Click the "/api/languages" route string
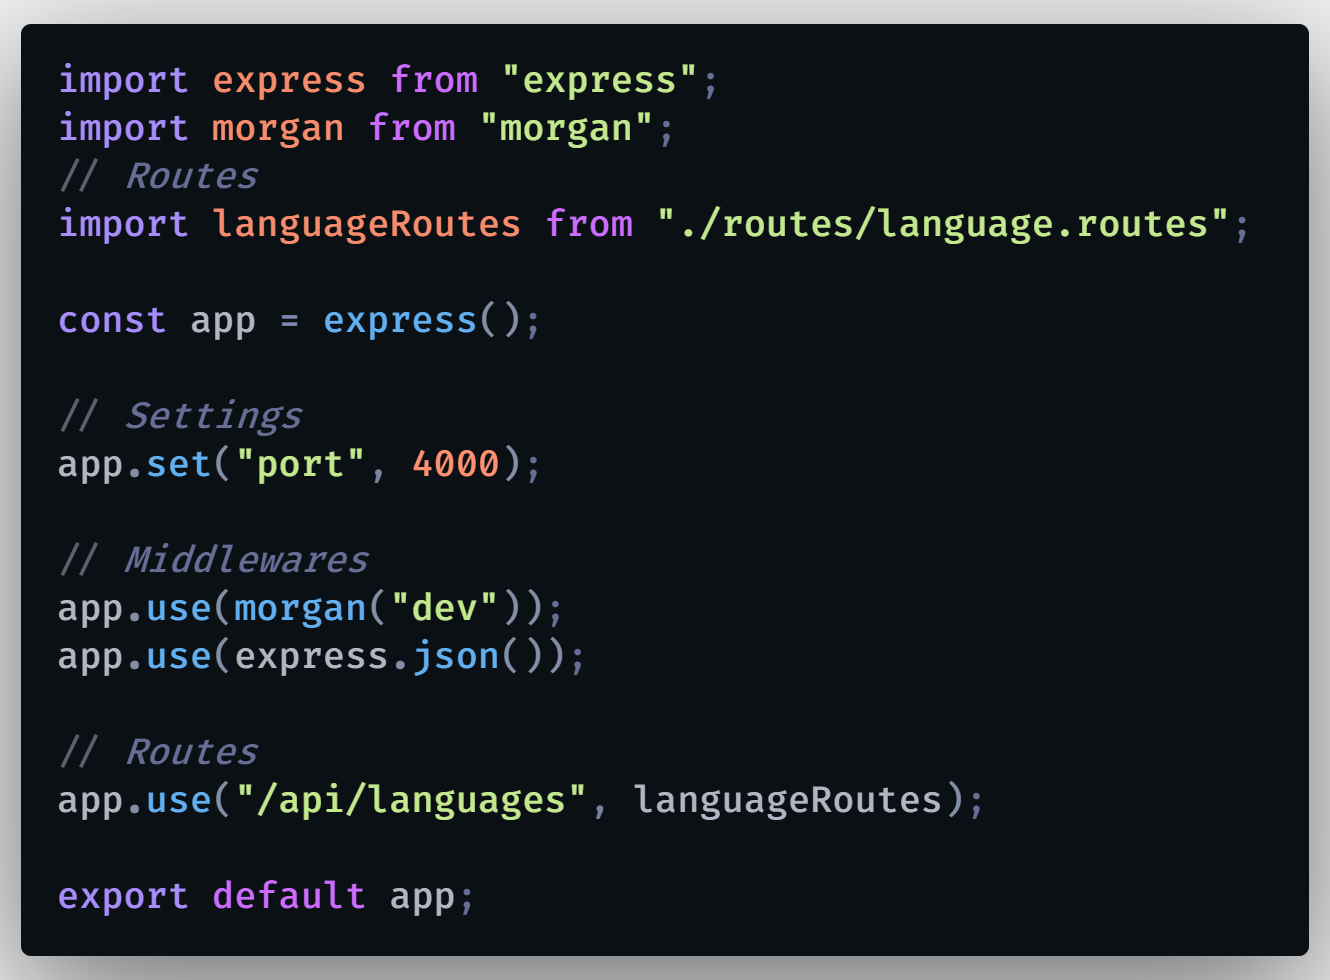Screen dimensions: 1330x980 click(411, 800)
